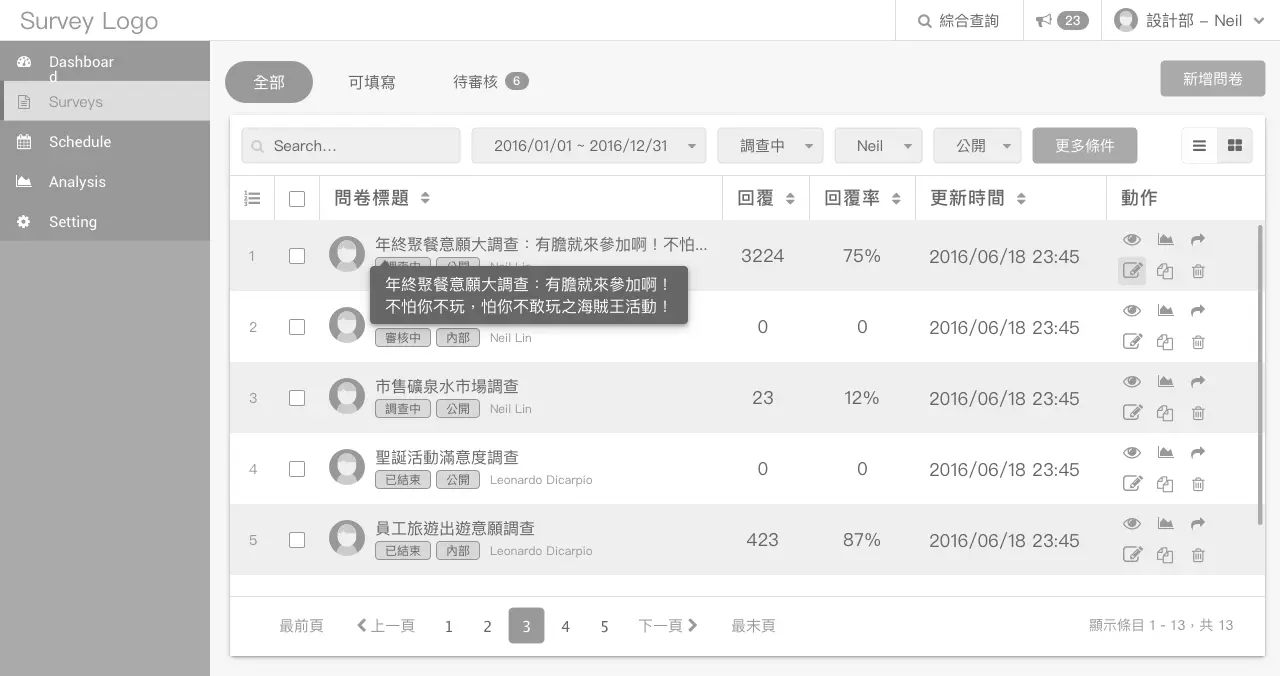This screenshot has height=676, width=1280.
Task: Toggle the select-all checkbox in table header
Action: pos(297,199)
